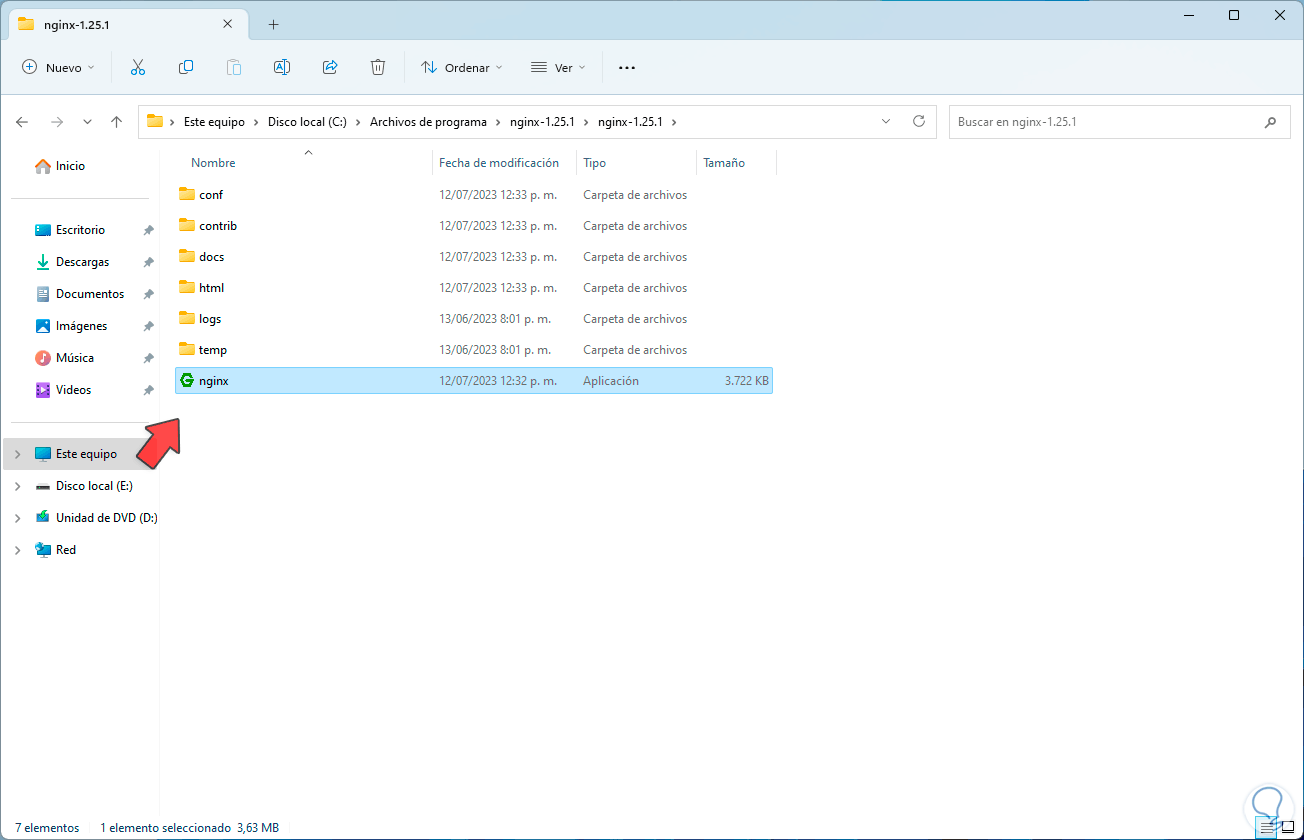Click Disco local (C:) breadcrumb
The image size is (1304, 840).
tap(307, 122)
